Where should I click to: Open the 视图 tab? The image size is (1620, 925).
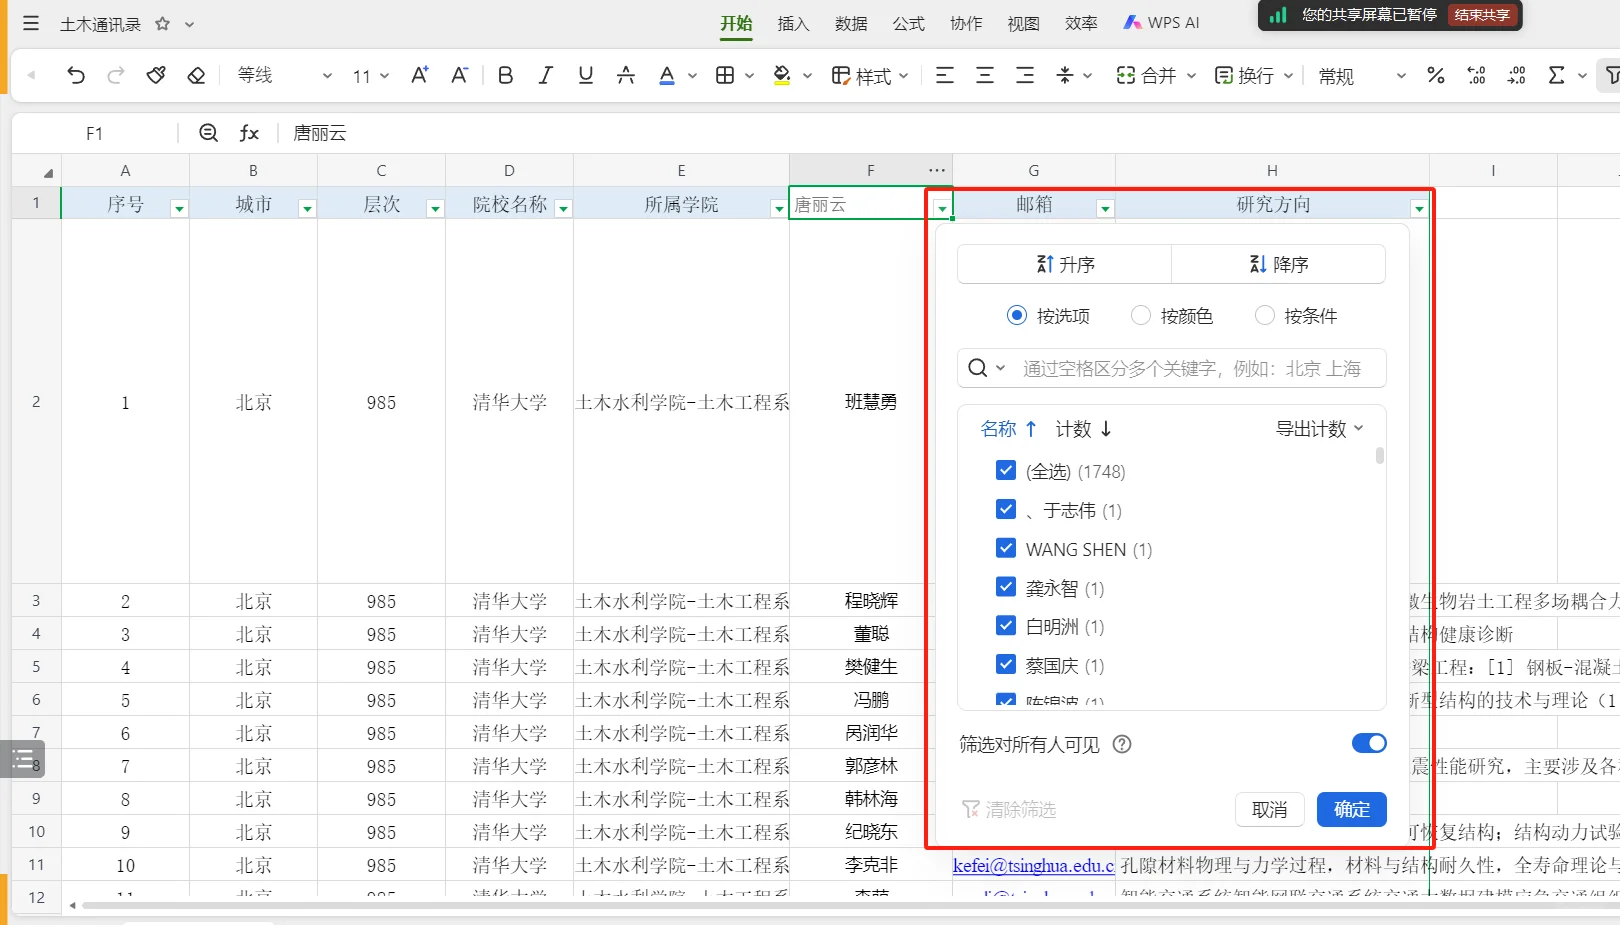pos(1024,23)
